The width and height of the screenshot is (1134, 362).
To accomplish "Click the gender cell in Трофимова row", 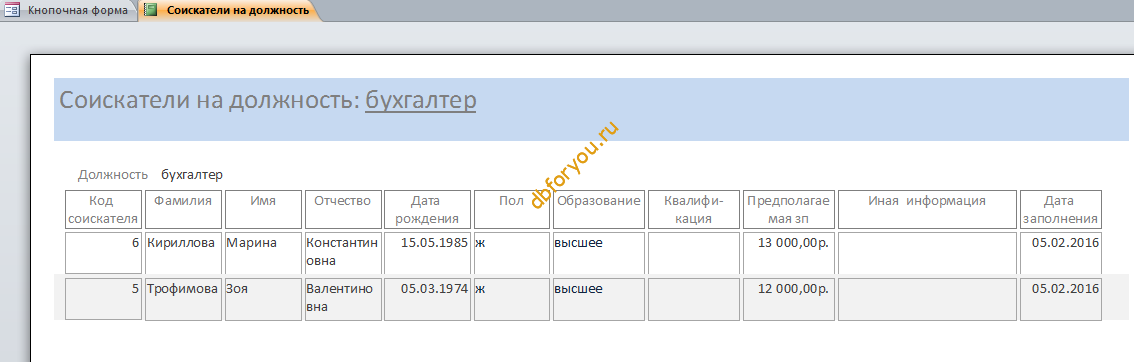I will 512,299.
